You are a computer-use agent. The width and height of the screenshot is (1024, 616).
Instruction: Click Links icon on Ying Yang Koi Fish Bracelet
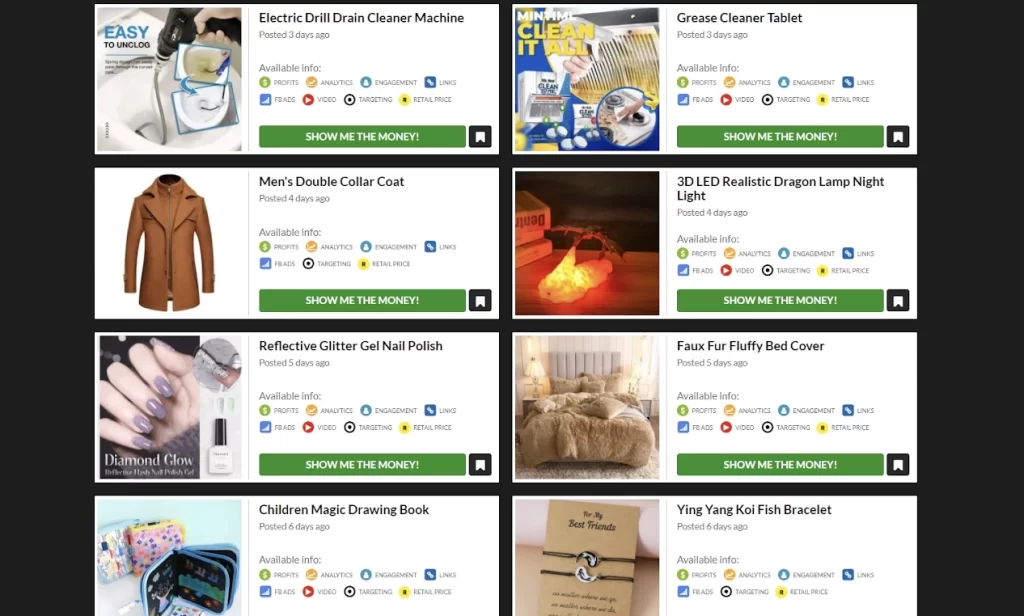pyautogui.click(x=848, y=575)
